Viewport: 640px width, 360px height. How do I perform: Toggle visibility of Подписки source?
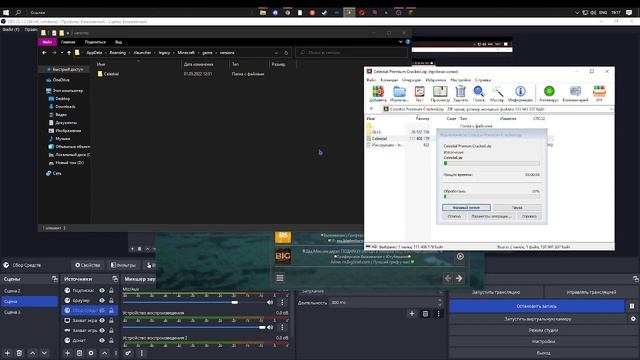[x=102, y=290]
